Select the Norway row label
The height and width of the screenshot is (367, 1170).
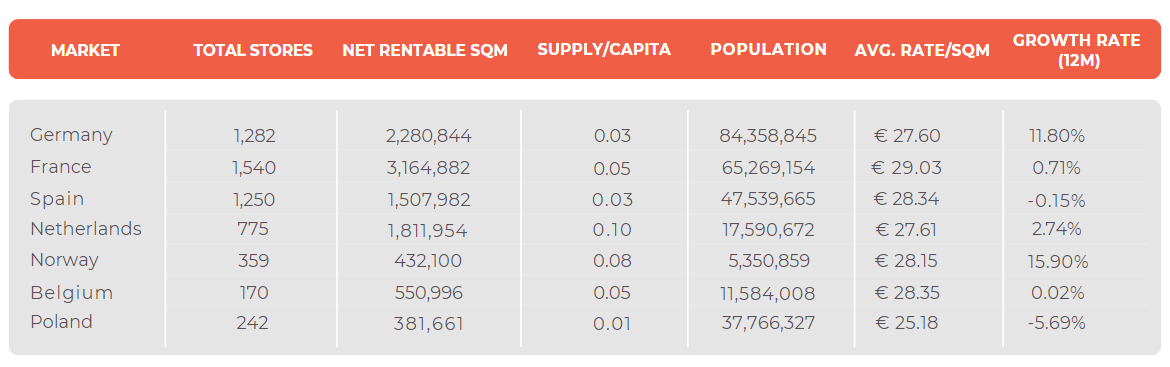(x=64, y=260)
